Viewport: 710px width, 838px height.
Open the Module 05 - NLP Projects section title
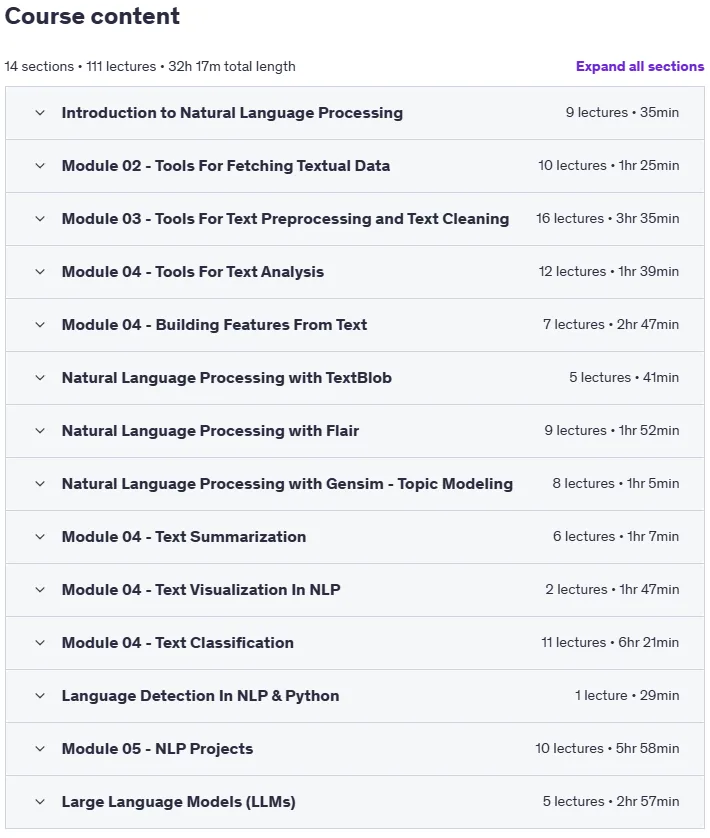pyautogui.click(x=157, y=749)
